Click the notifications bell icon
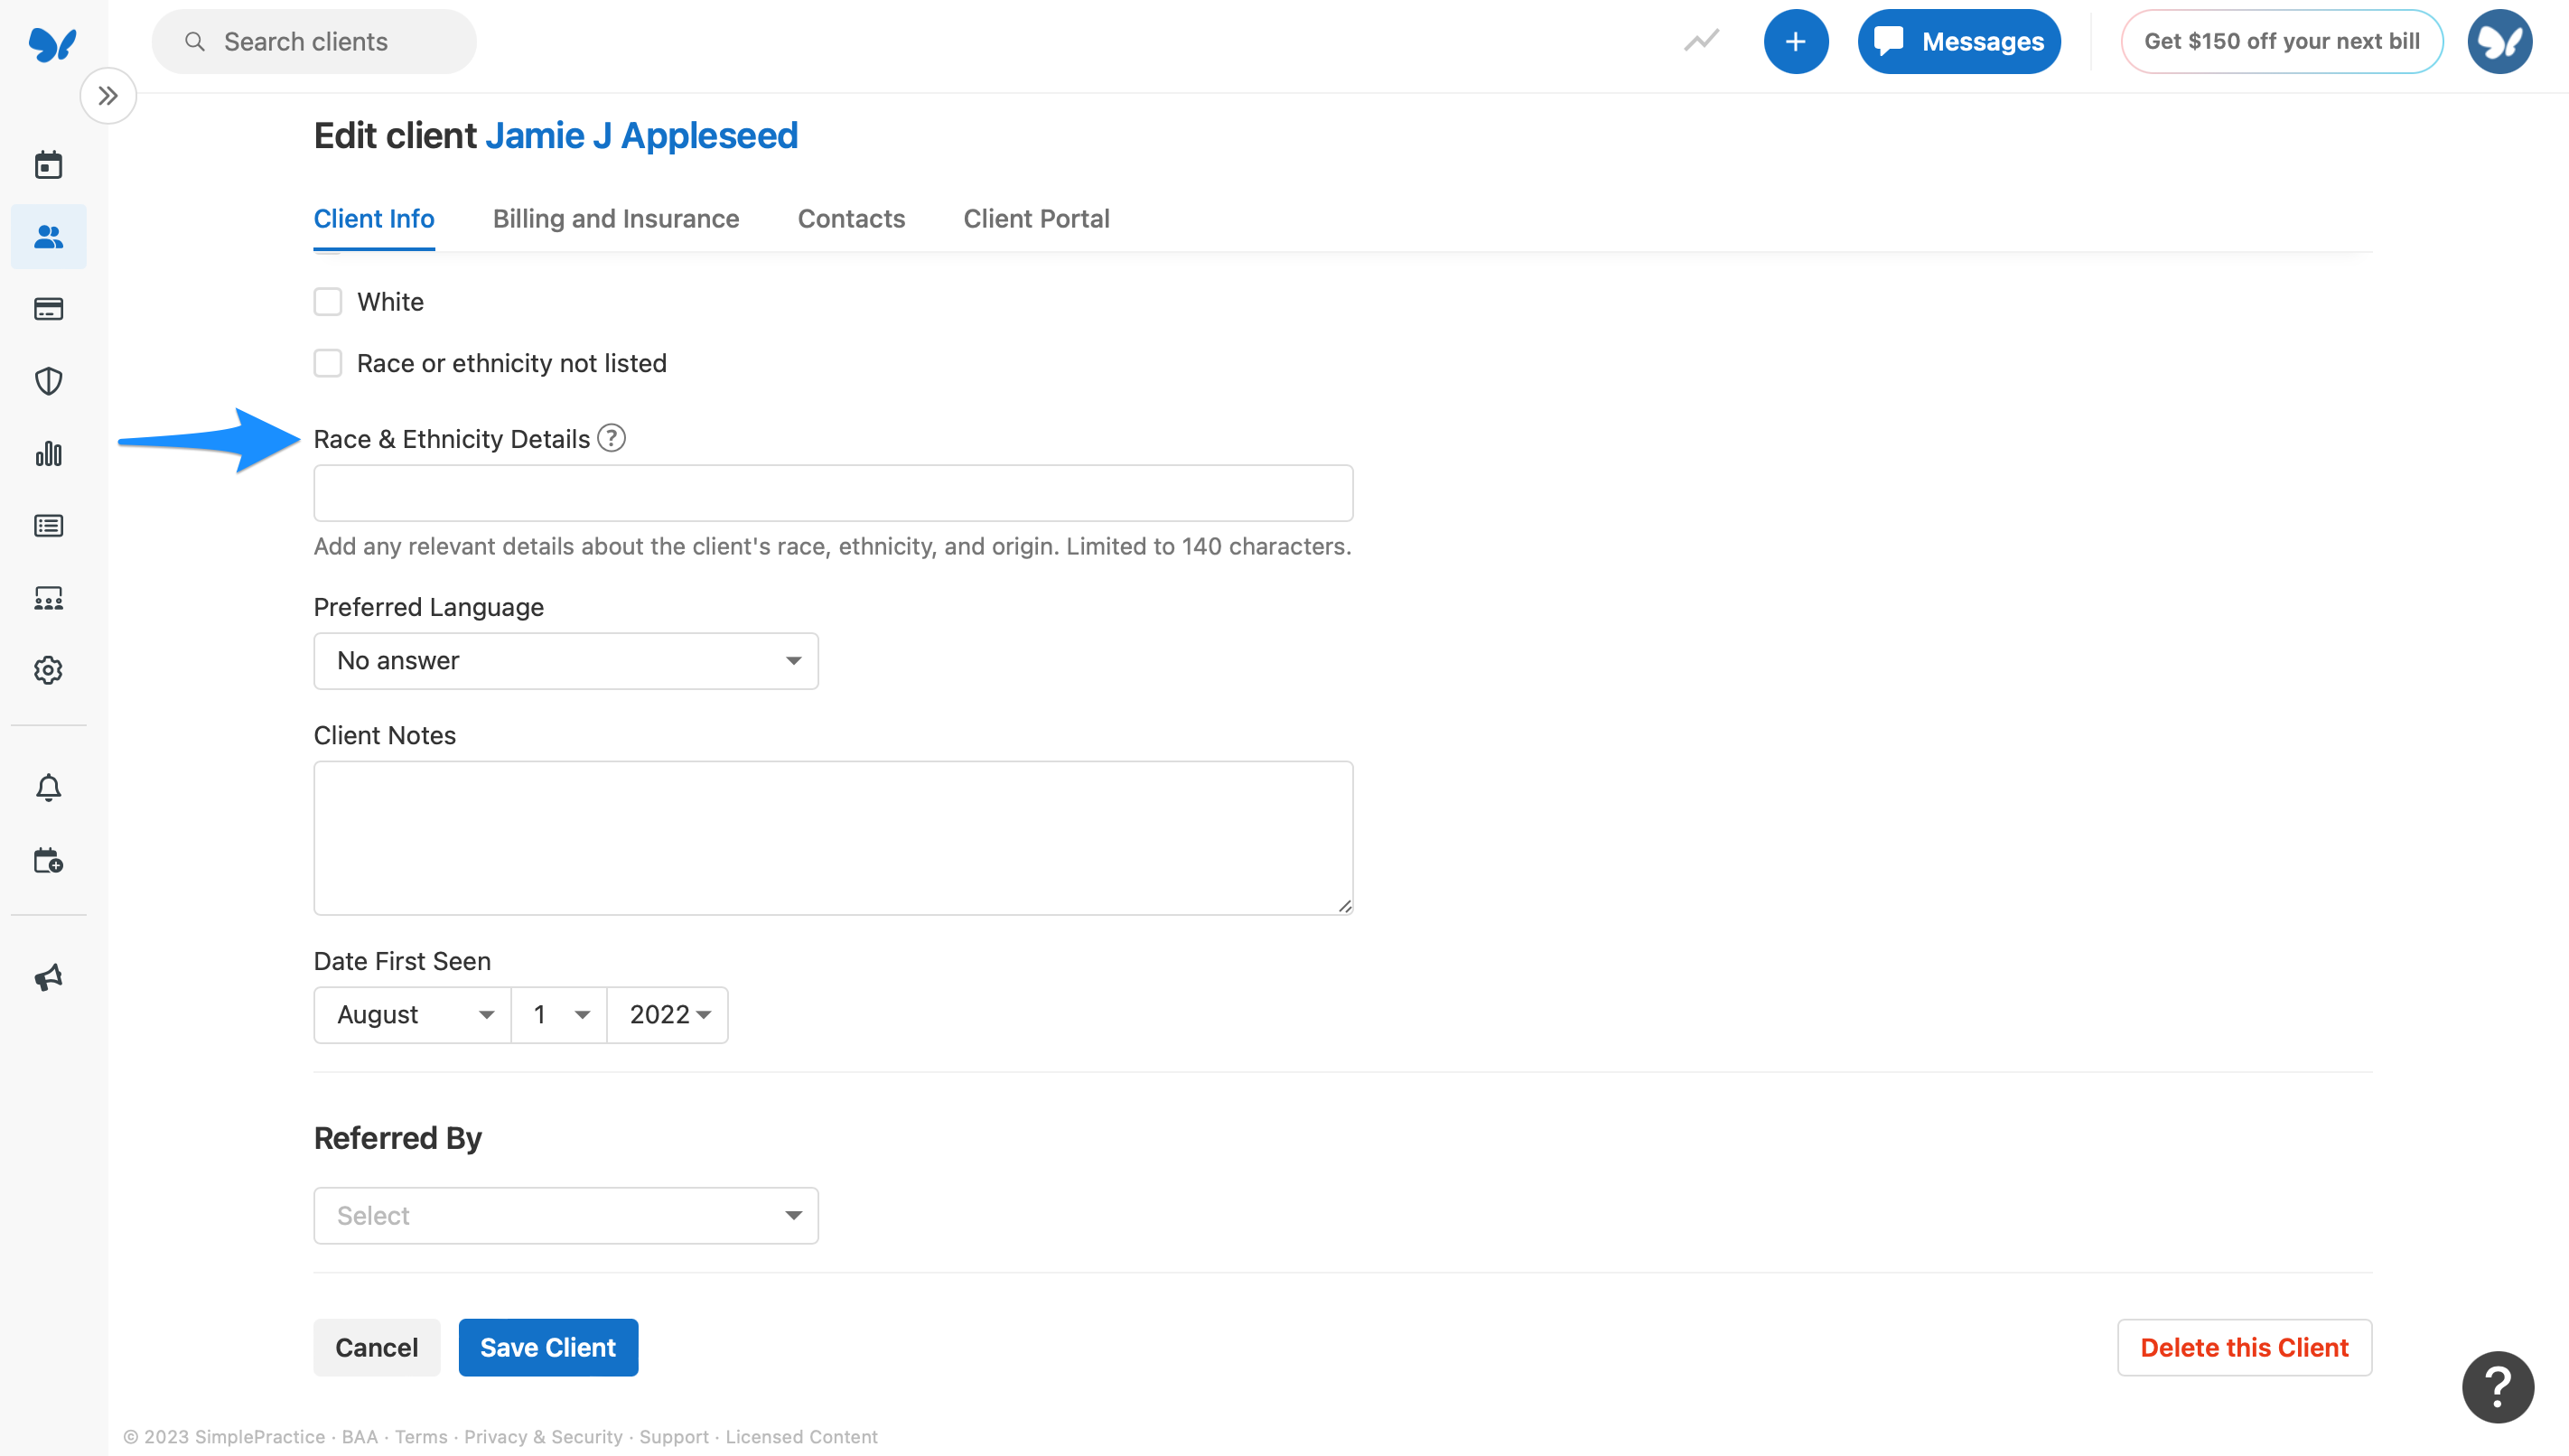Image resolution: width=2569 pixels, height=1456 pixels. (x=48, y=787)
